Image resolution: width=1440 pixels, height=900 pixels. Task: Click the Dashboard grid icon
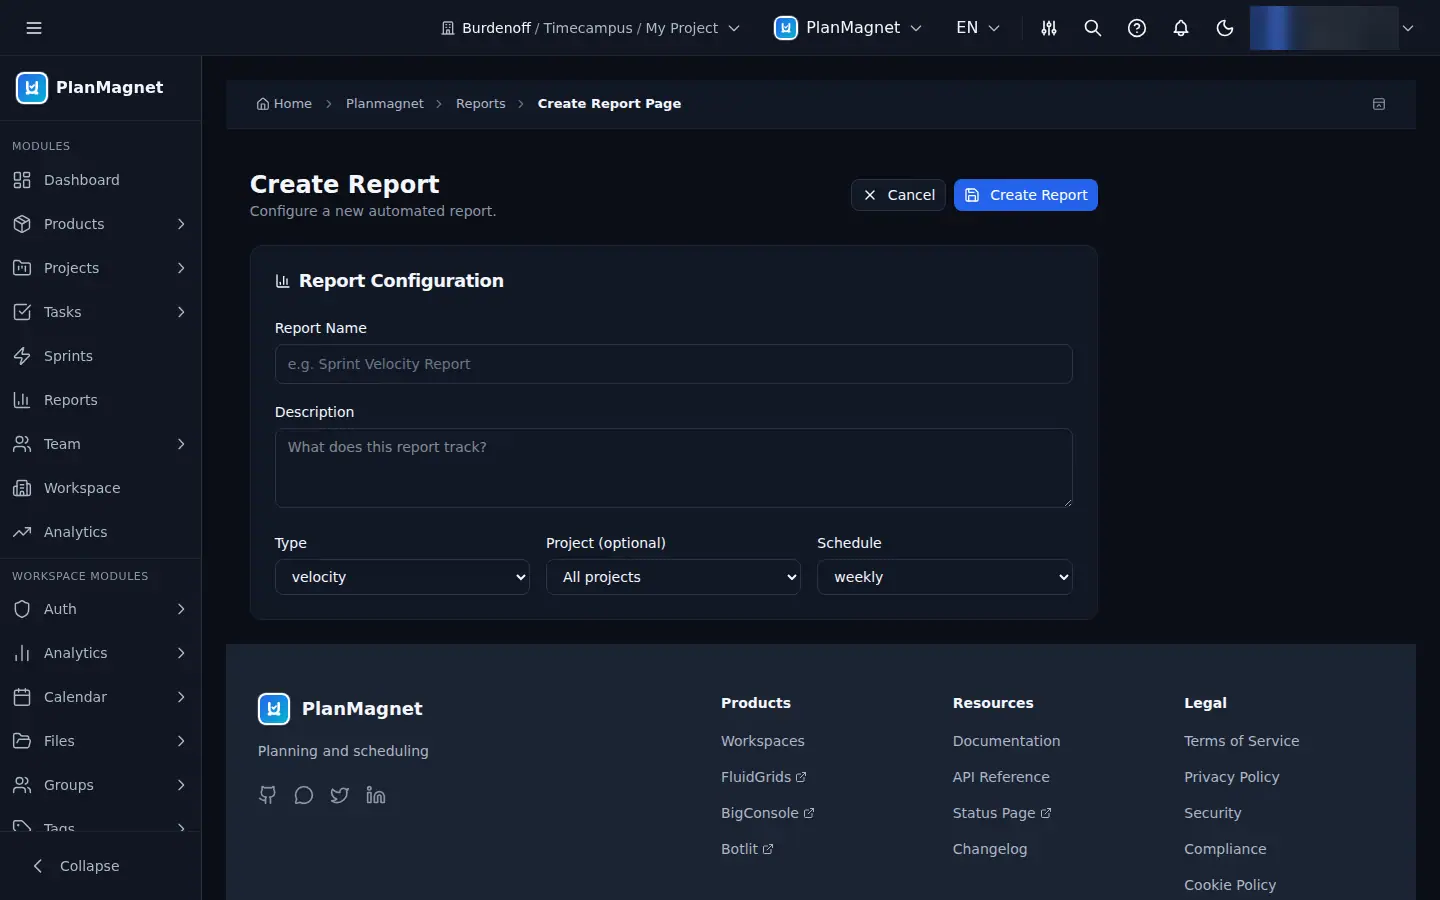[22, 180]
